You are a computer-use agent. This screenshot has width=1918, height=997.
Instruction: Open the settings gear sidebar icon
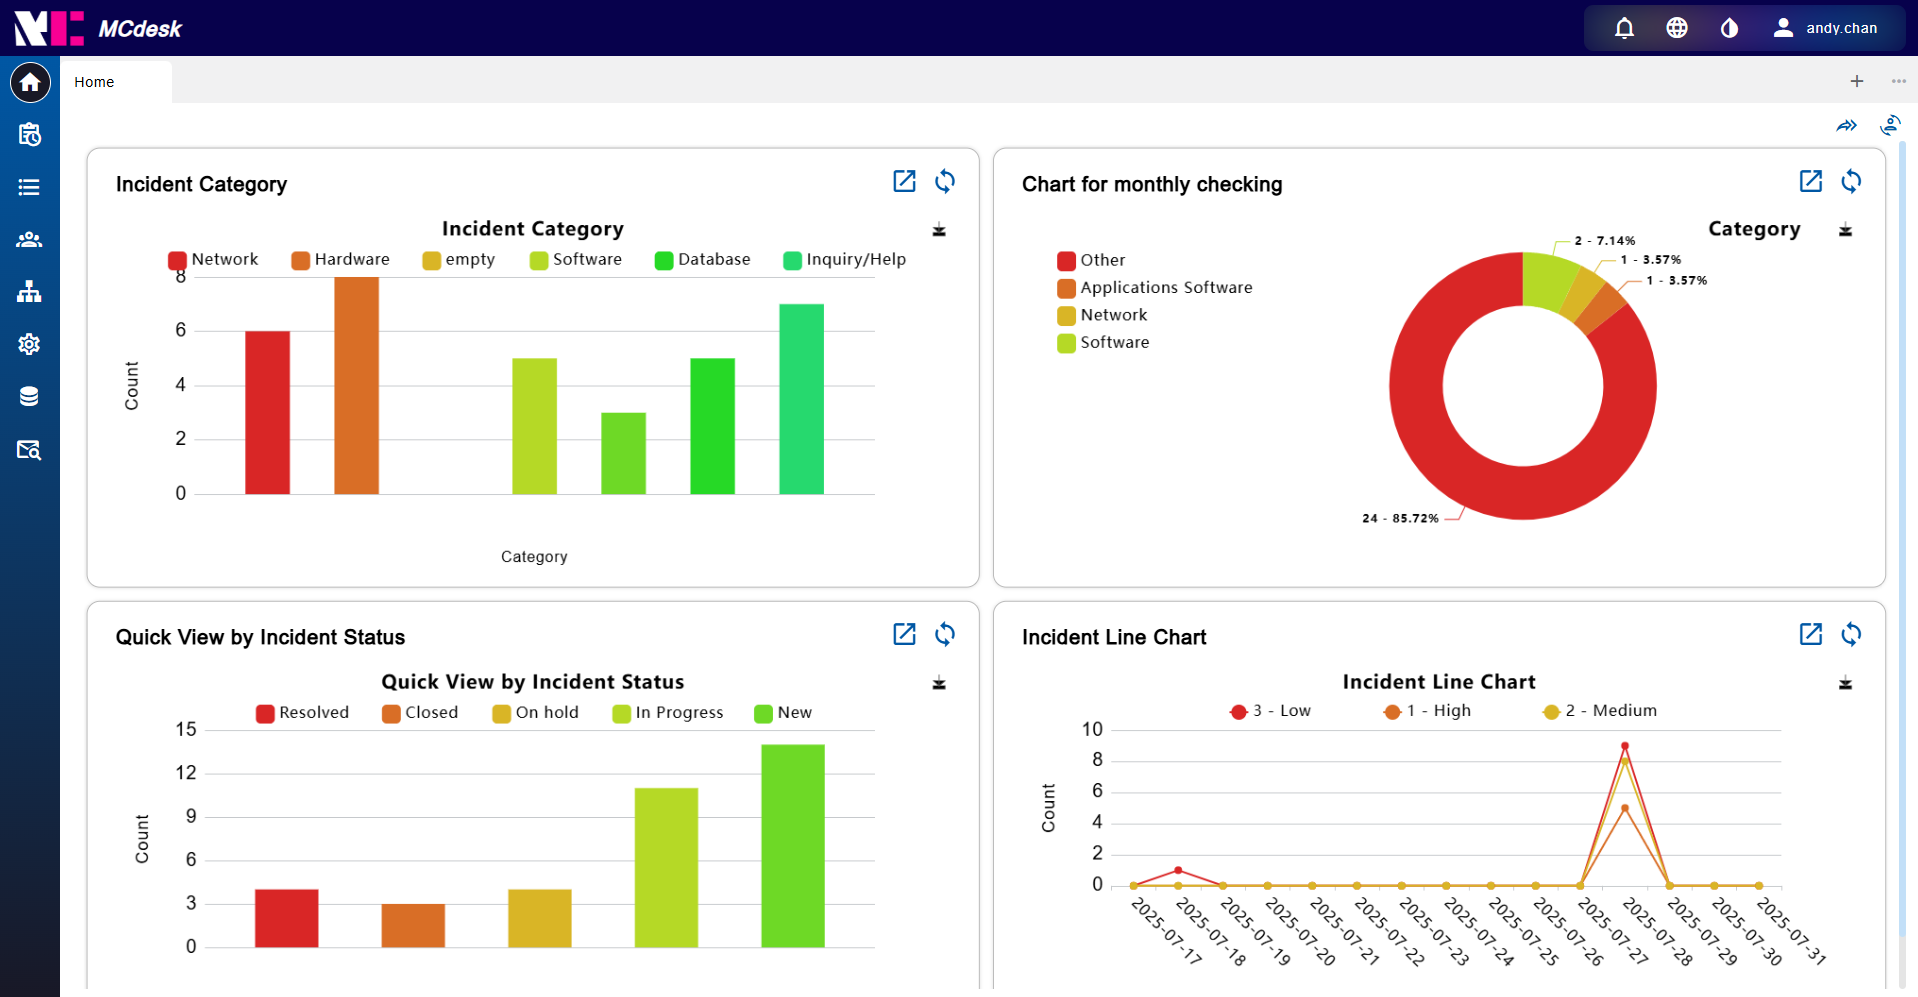coord(30,344)
